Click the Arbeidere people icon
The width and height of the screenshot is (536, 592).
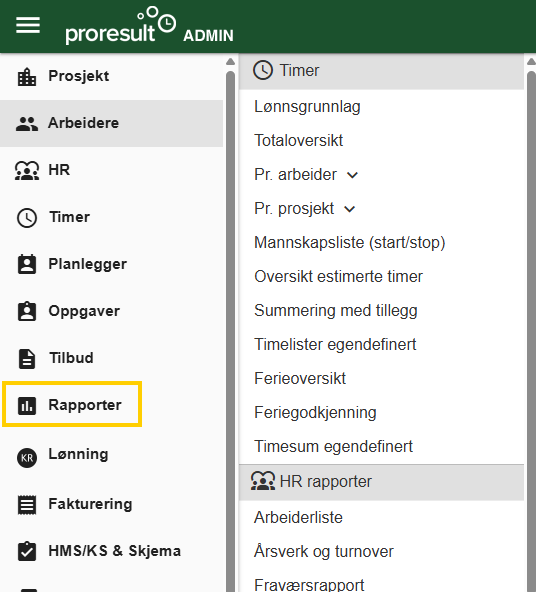(x=27, y=124)
